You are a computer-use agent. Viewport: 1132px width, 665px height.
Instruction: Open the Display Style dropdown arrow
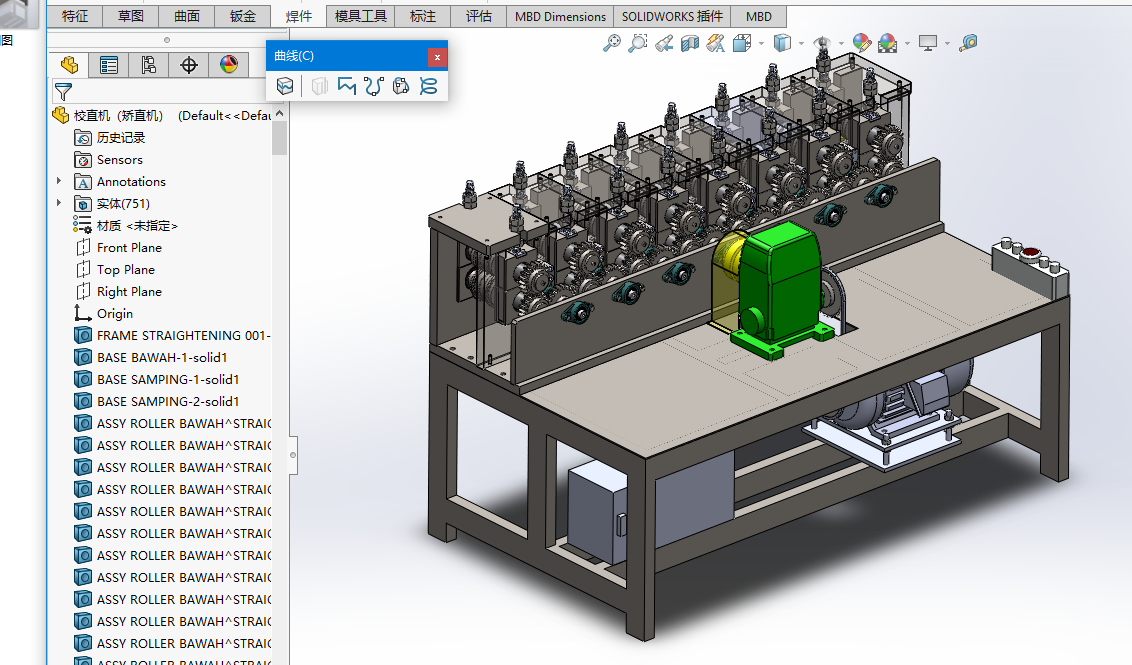802,43
